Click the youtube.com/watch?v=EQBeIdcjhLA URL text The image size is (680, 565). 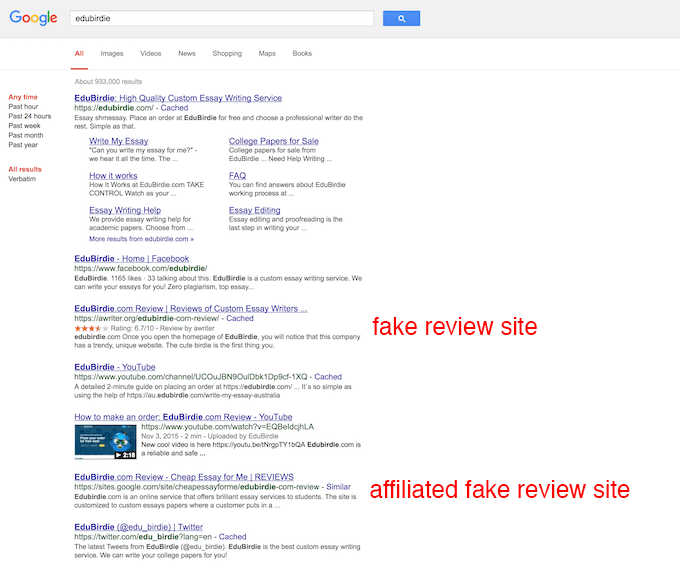227,427
